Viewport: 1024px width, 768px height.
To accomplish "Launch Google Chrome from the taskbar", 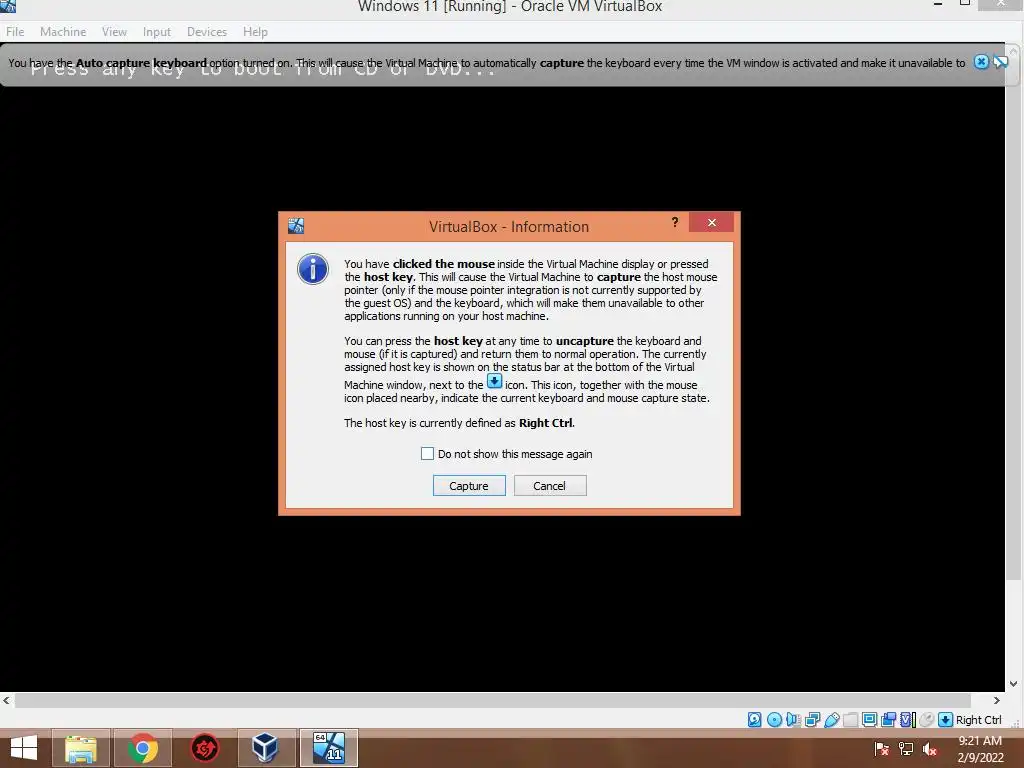I will pos(142,748).
